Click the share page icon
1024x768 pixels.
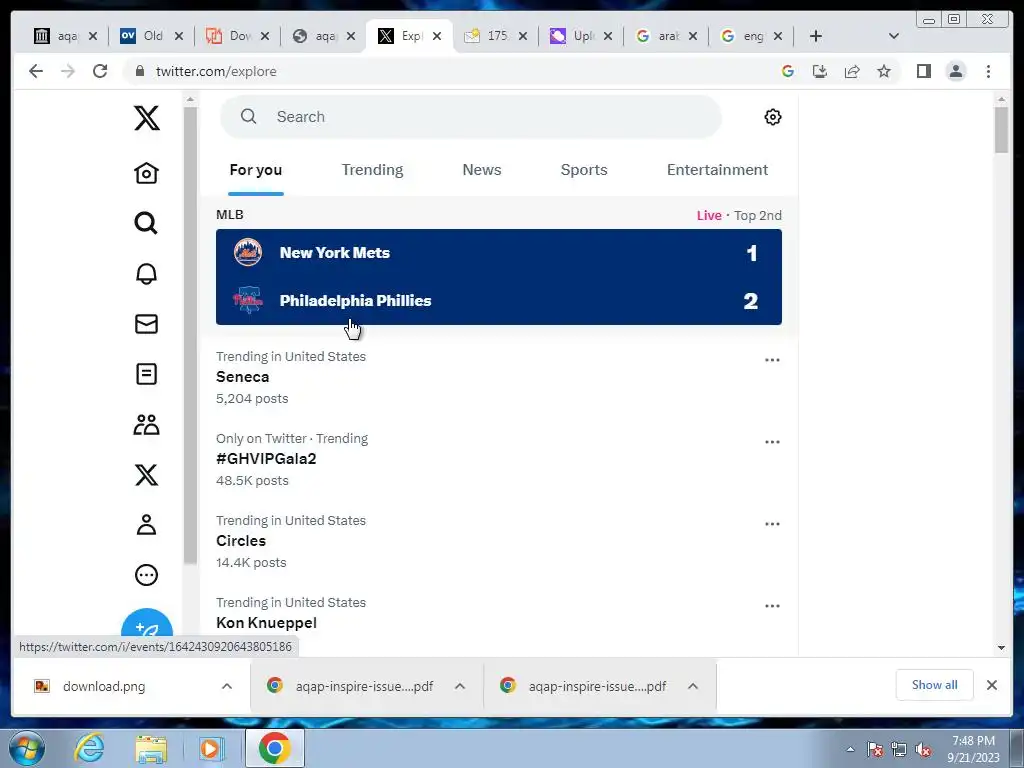[x=852, y=71]
